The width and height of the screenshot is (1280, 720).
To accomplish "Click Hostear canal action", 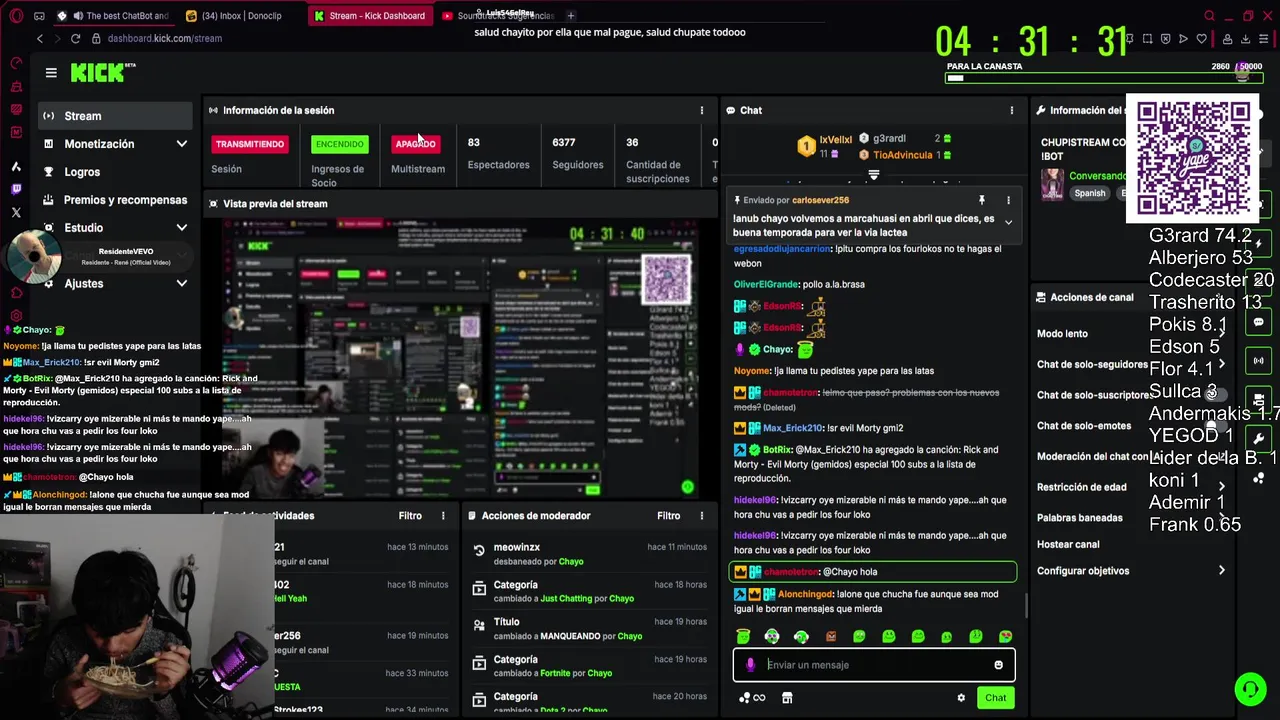I will tap(1068, 545).
